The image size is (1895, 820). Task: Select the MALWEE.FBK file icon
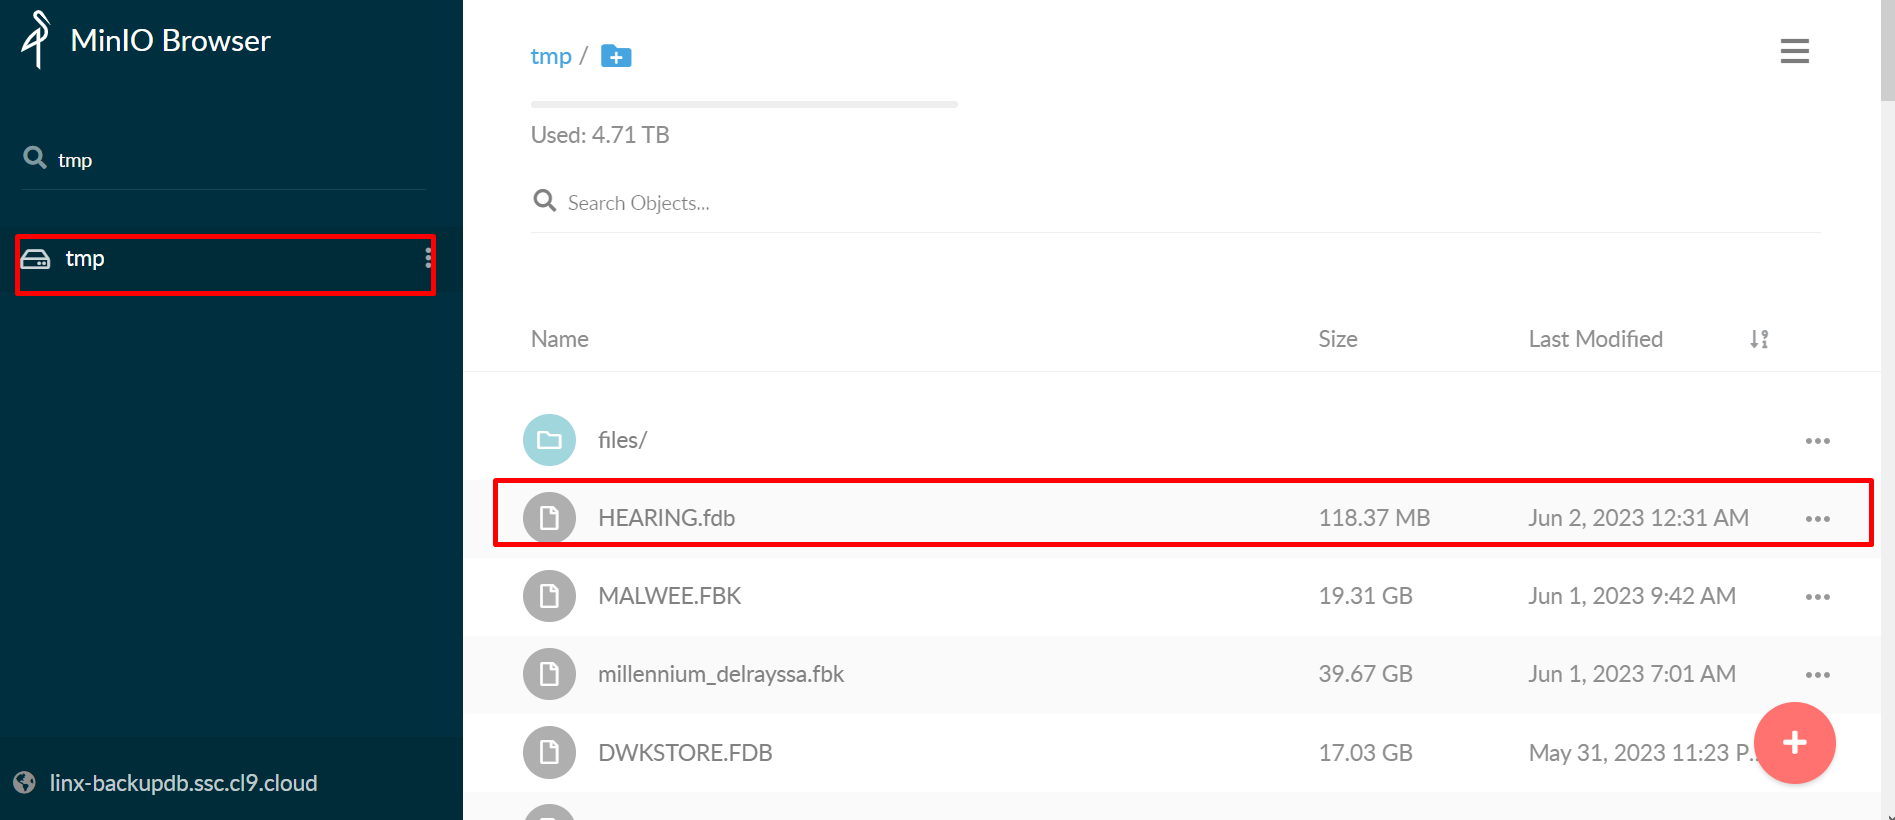(x=549, y=596)
